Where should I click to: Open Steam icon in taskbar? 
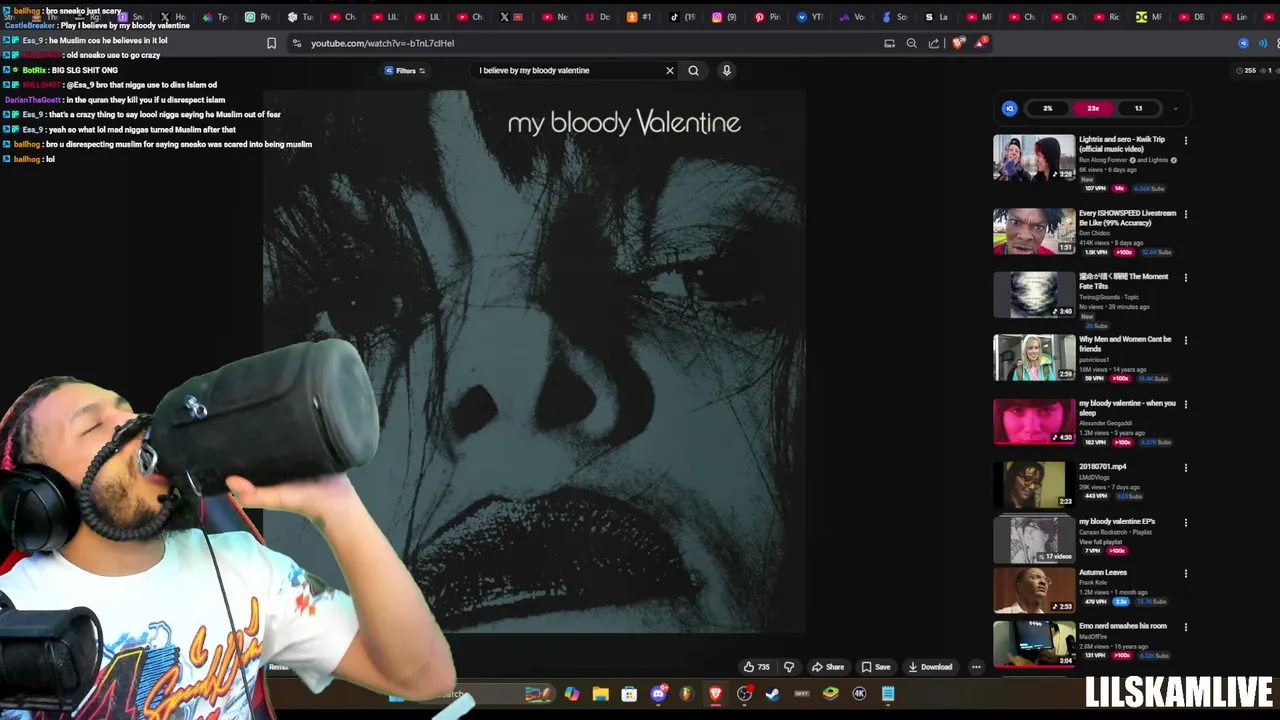772,694
